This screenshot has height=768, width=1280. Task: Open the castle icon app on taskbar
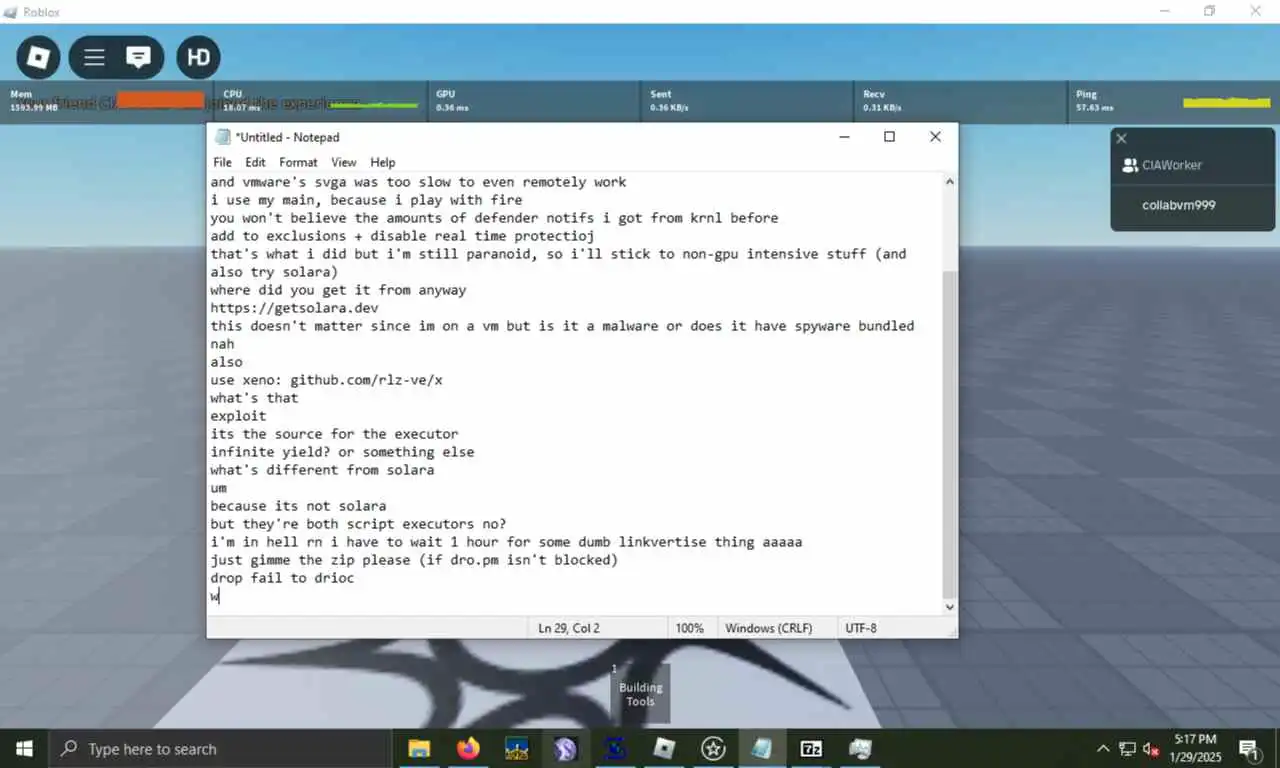(517, 748)
